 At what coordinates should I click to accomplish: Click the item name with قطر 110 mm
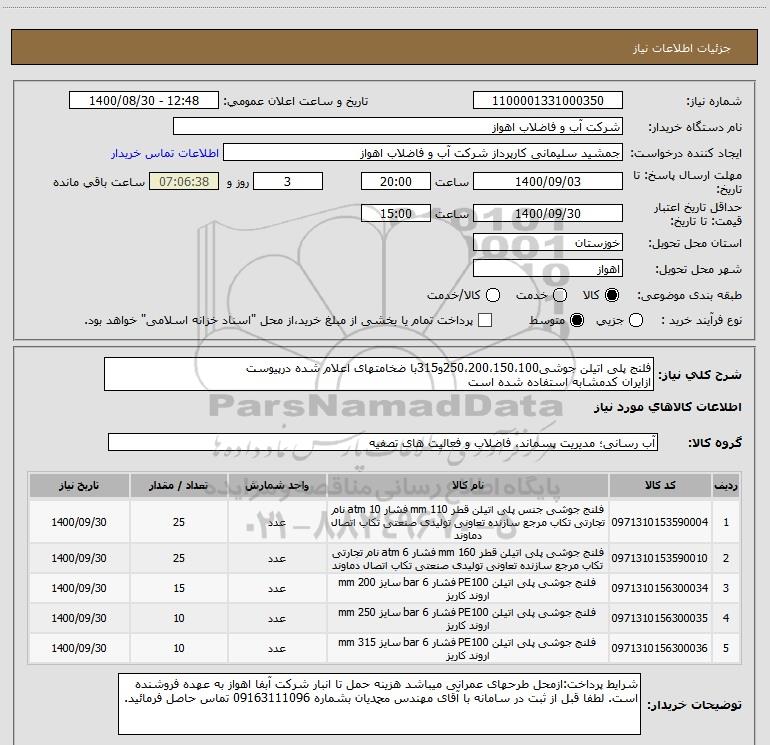point(468,522)
